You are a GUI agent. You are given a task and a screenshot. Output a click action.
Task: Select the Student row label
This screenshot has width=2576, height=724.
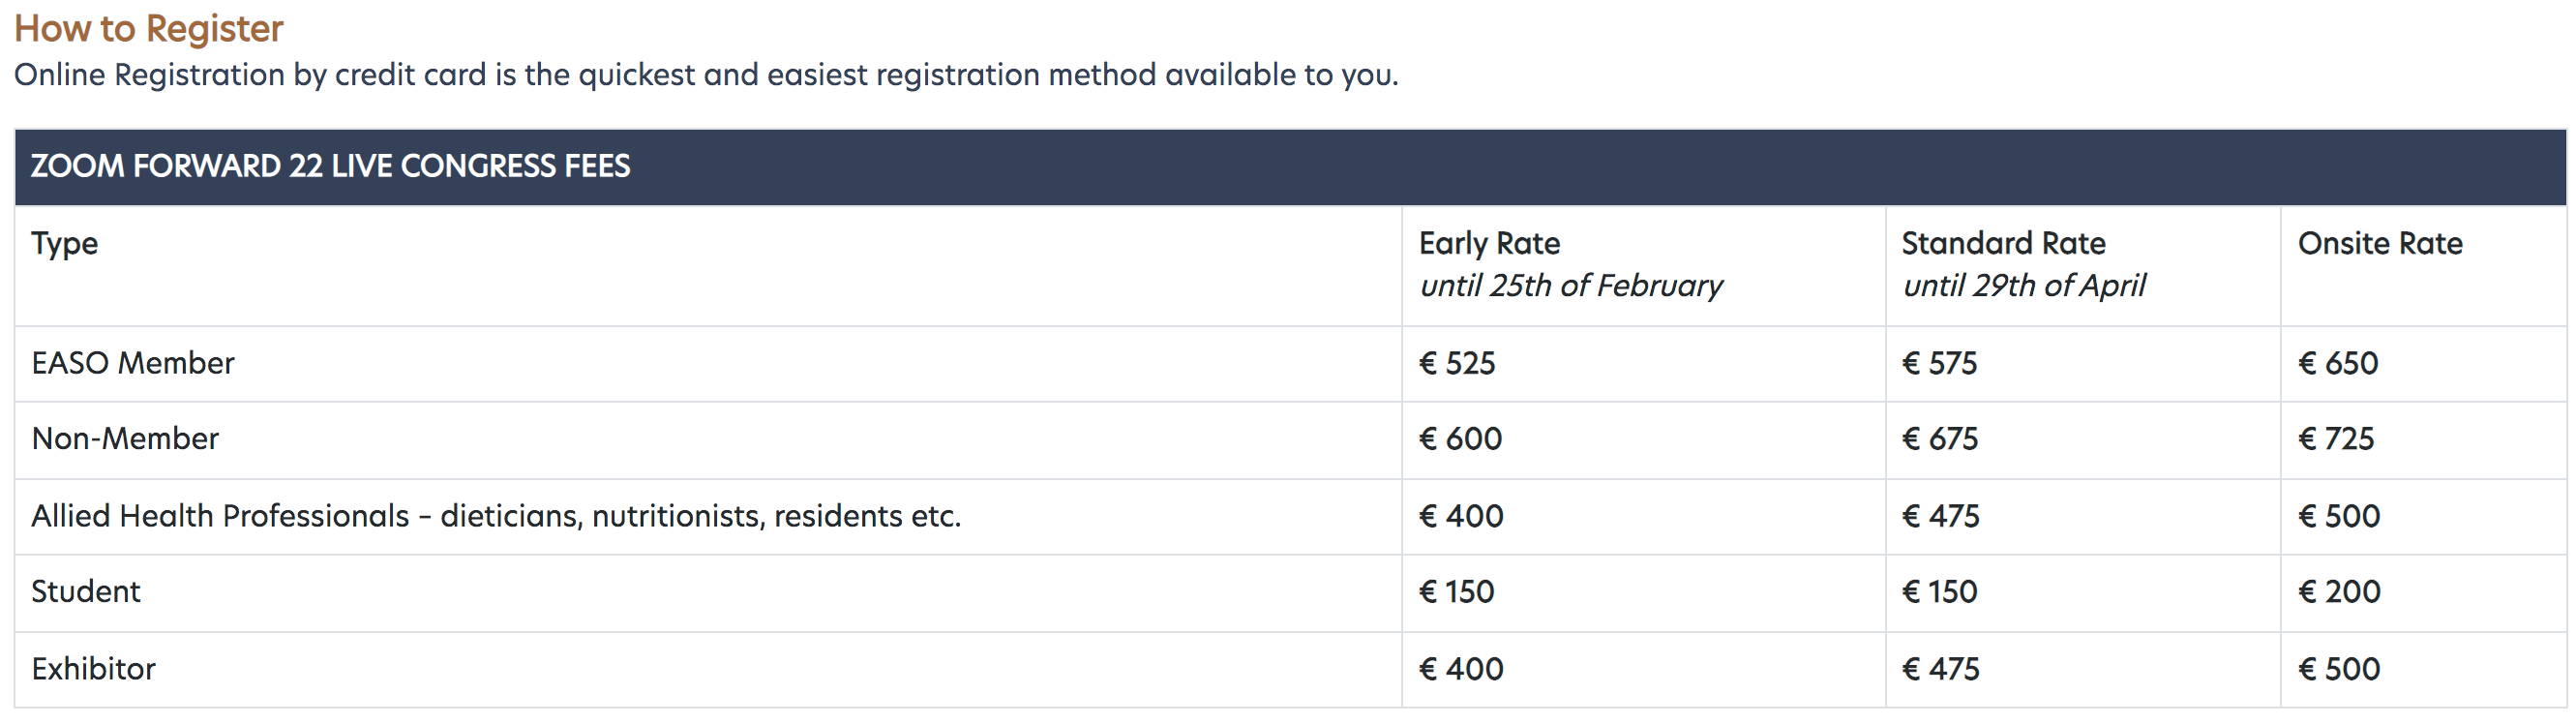[86, 592]
